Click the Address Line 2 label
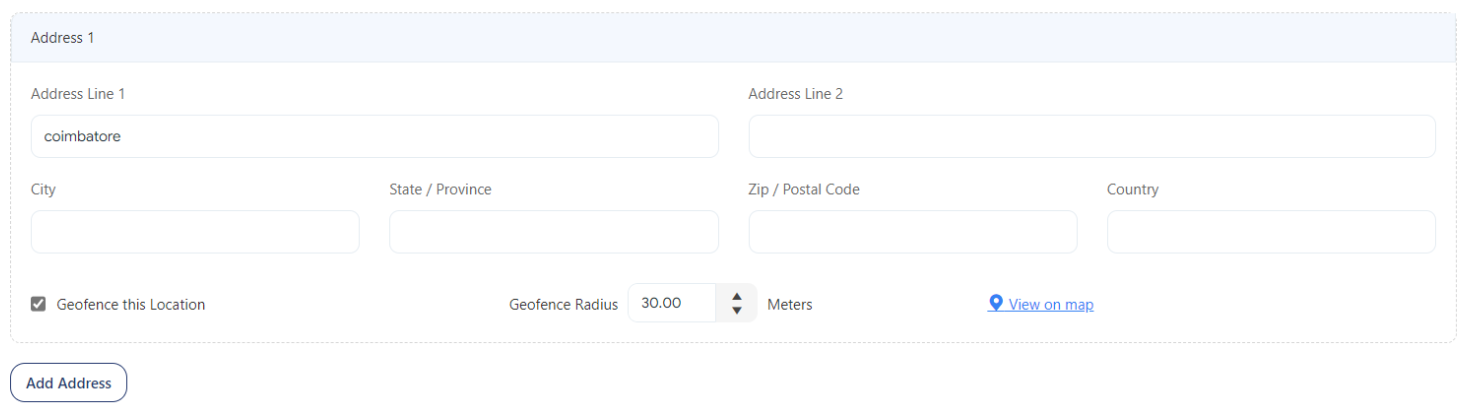This screenshot has height=409, width=1457. pyautogui.click(x=795, y=94)
